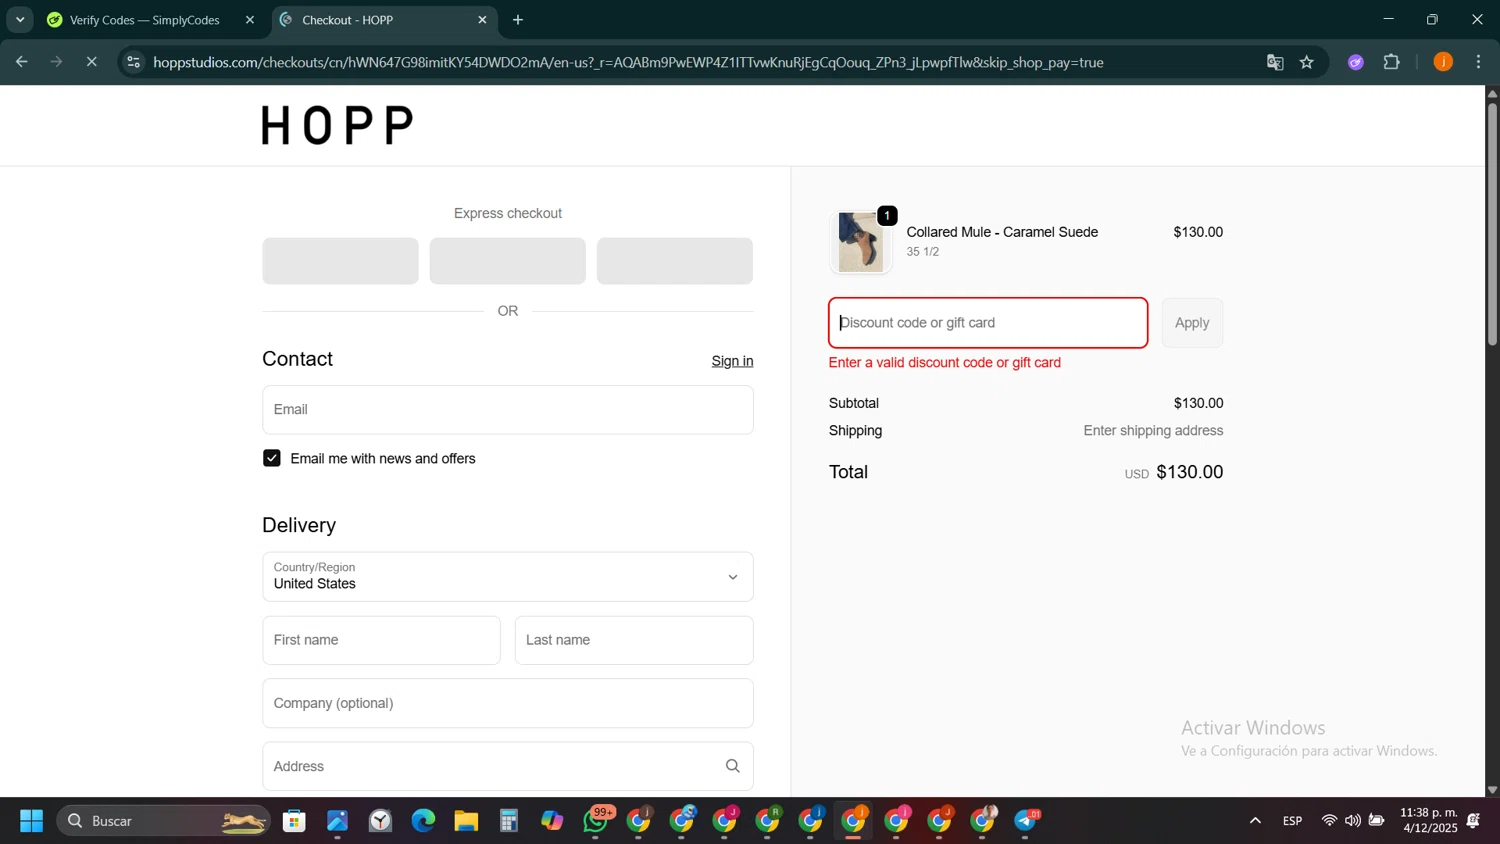
Task: Click the ESP language indicator
Action: [1292, 821]
